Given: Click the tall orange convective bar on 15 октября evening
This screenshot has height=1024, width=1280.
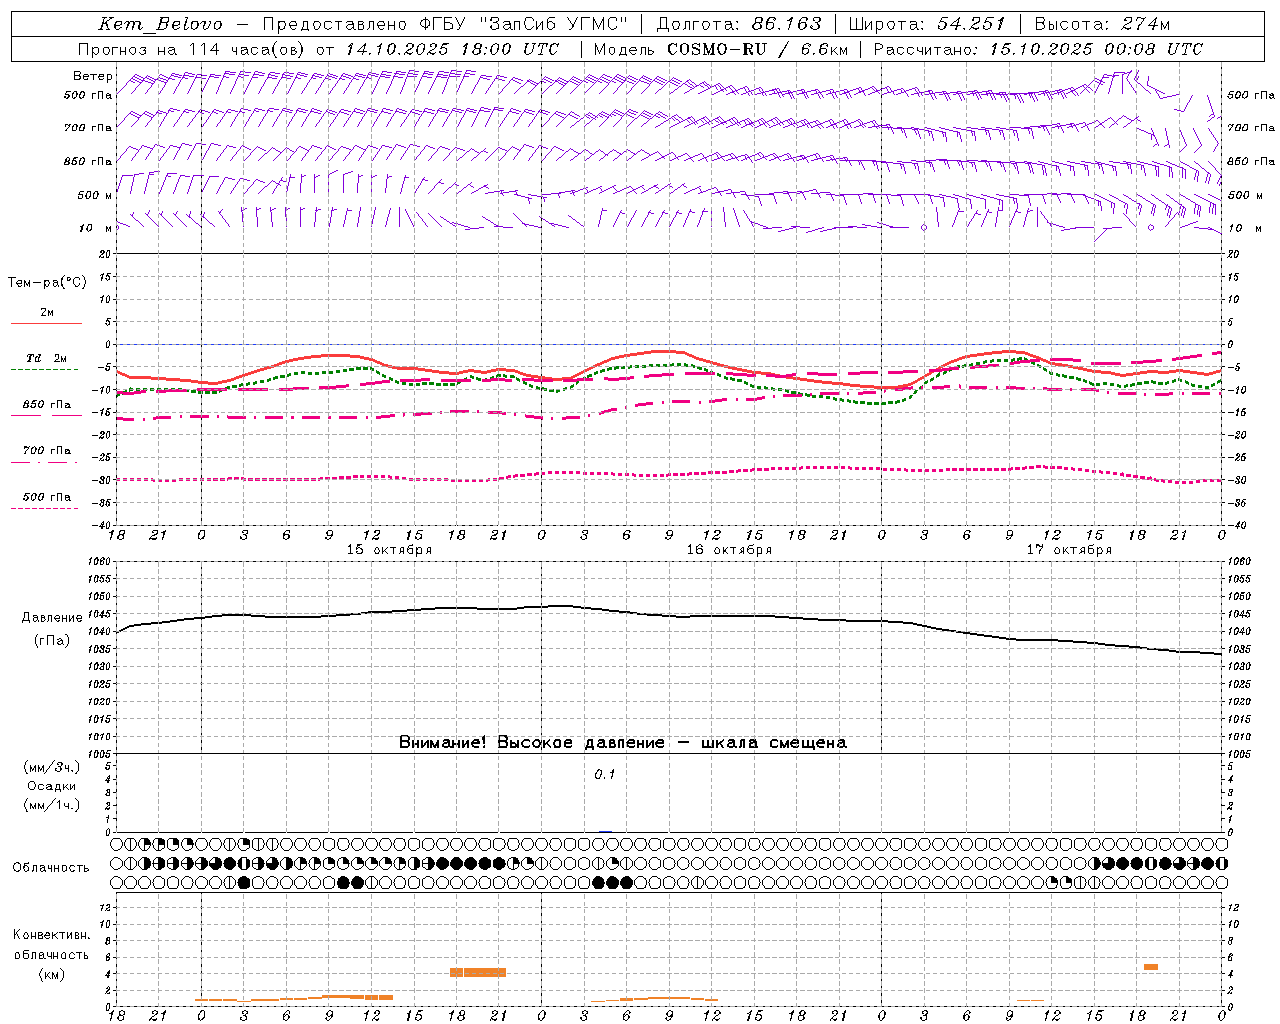Looking at the screenshot, I should (478, 972).
